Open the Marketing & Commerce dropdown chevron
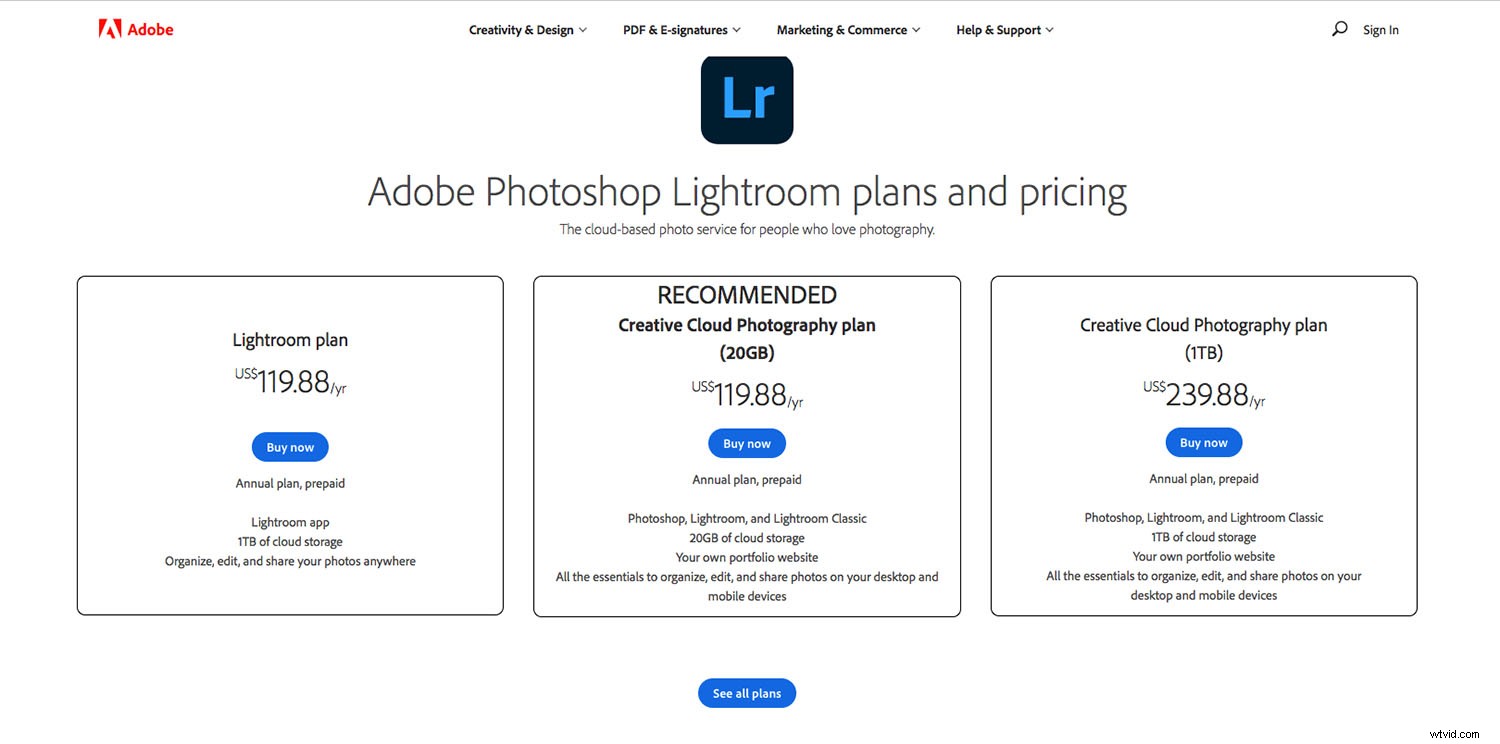Screen dimensions: 1500x744 pyautogui.click(x=915, y=30)
